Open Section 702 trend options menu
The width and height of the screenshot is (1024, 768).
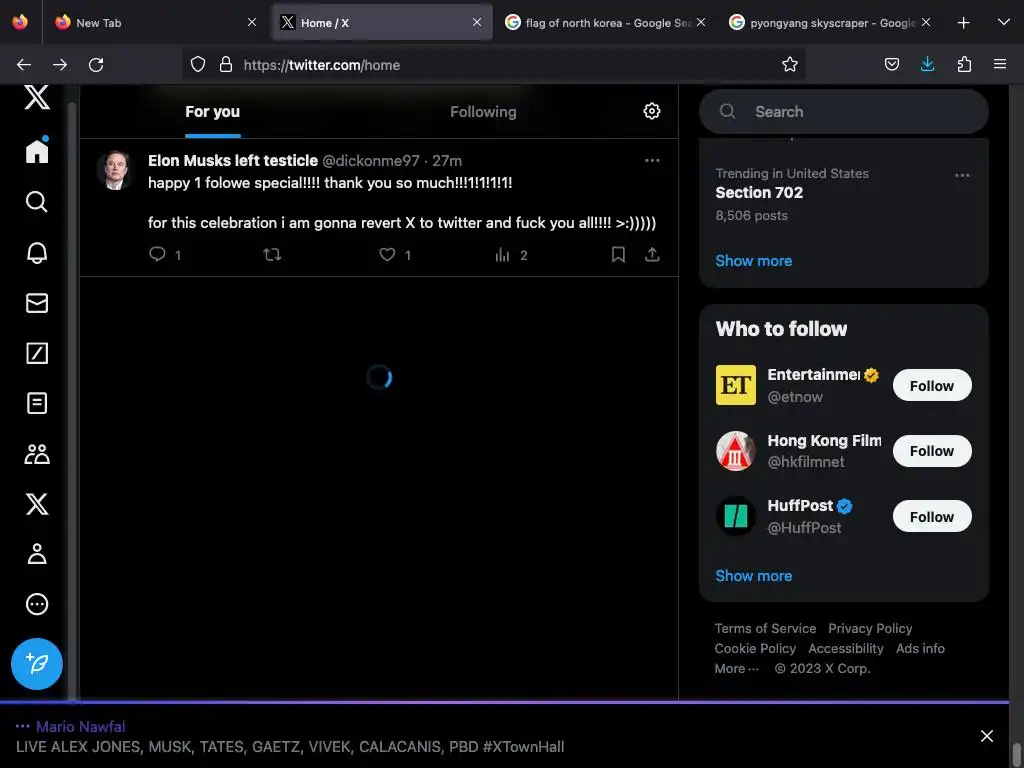point(962,175)
